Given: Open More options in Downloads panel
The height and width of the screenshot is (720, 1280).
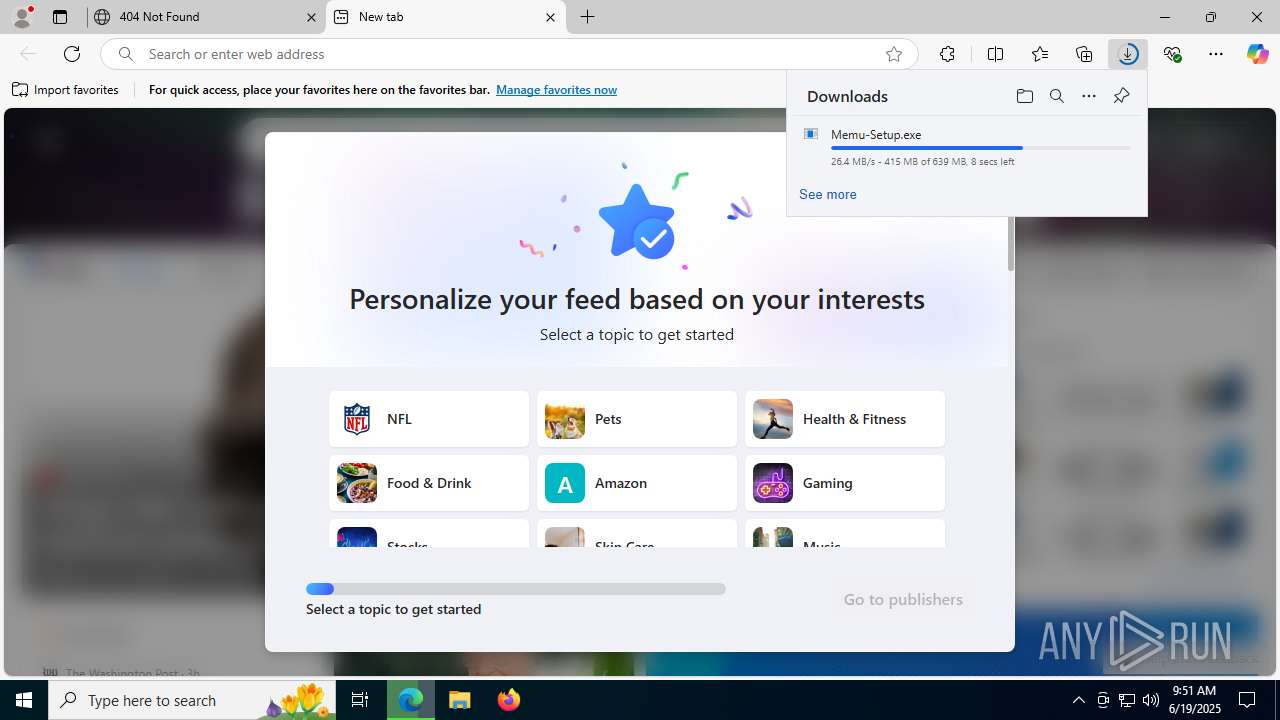Looking at the screenshot, I should pyautogui.click(x=1089, y=96).
